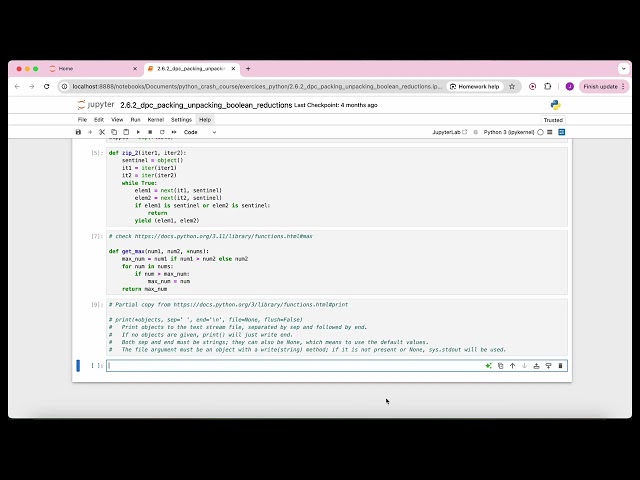Click the localhost address bar
640x480 pixels.
pos(257,87)
